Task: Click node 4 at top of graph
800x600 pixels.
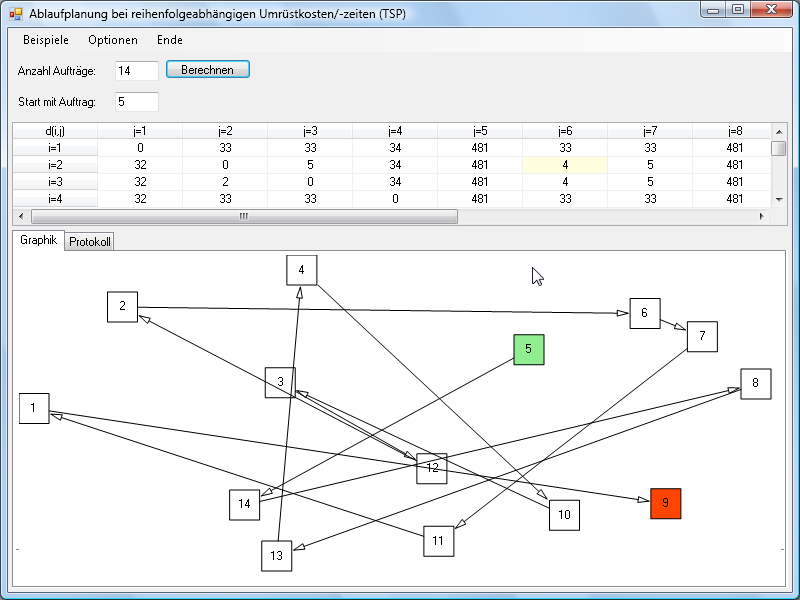Action: point(301,270)
